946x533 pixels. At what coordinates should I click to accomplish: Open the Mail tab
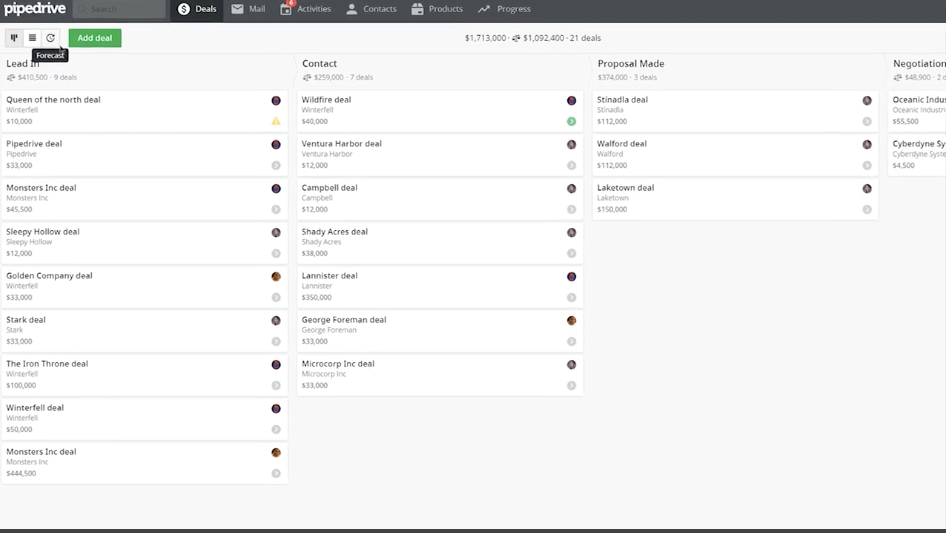(248, 9)
